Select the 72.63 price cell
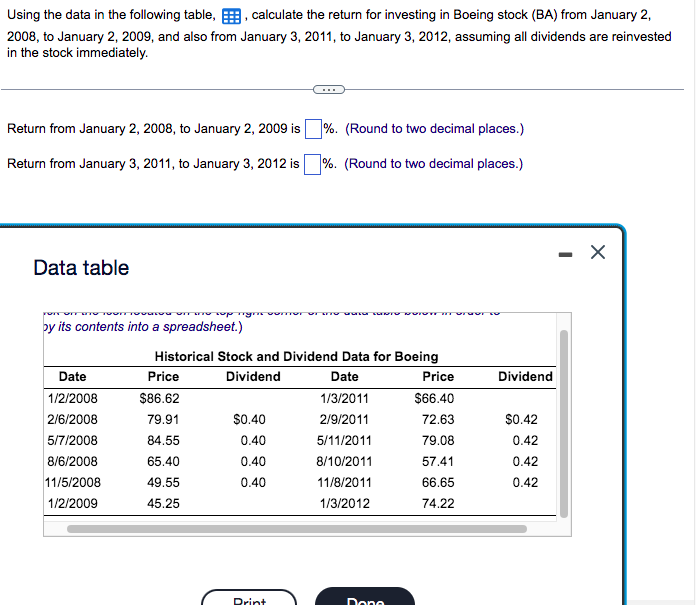The height and width of the screenshot is (605, 696). point(438,419)
